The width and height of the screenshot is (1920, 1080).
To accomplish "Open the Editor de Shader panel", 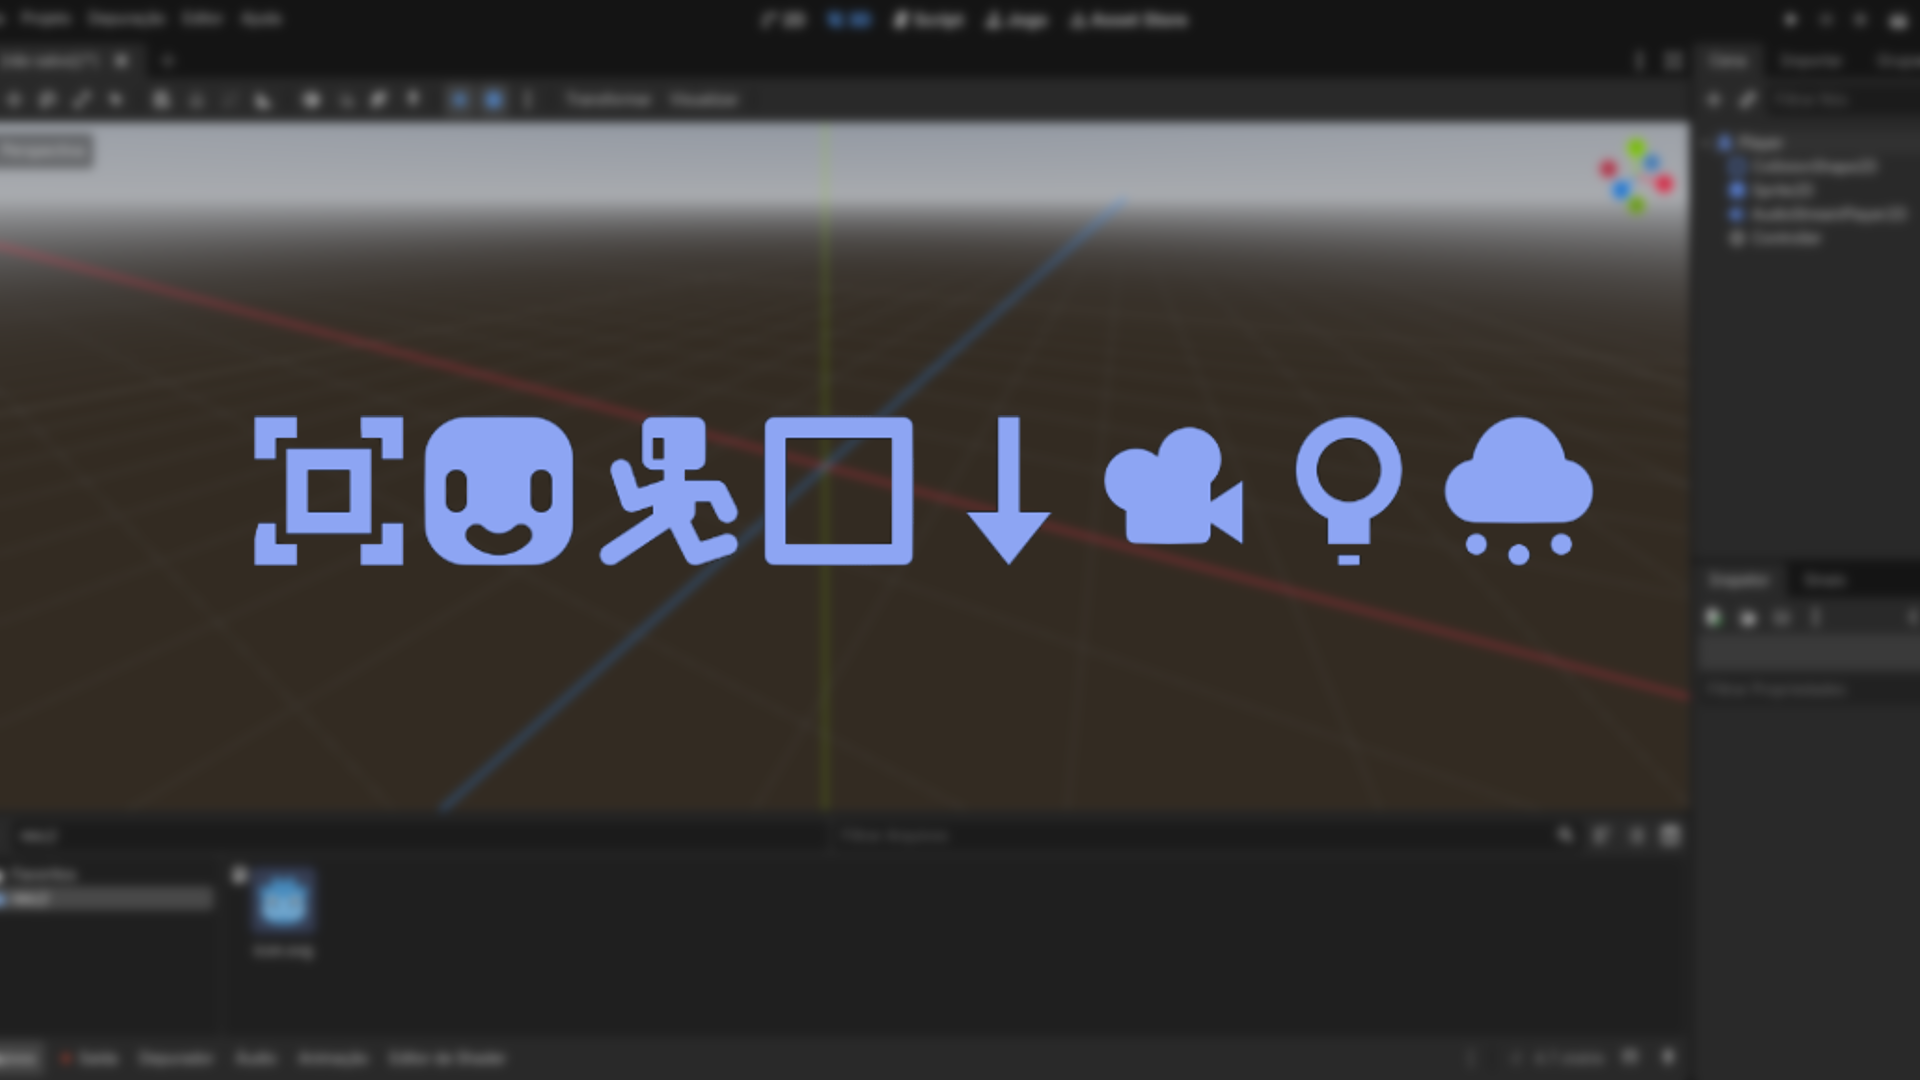I will tap(446, 1058).
